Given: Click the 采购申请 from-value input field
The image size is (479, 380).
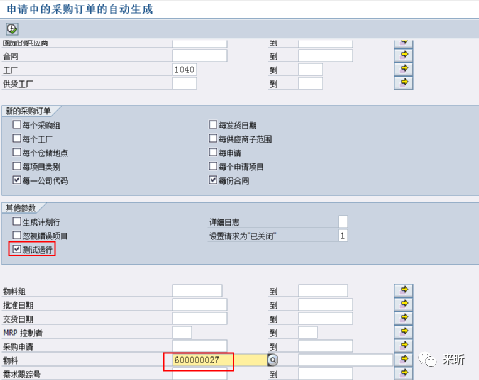Looking at the screenshot, I should [x=200, y=346].
